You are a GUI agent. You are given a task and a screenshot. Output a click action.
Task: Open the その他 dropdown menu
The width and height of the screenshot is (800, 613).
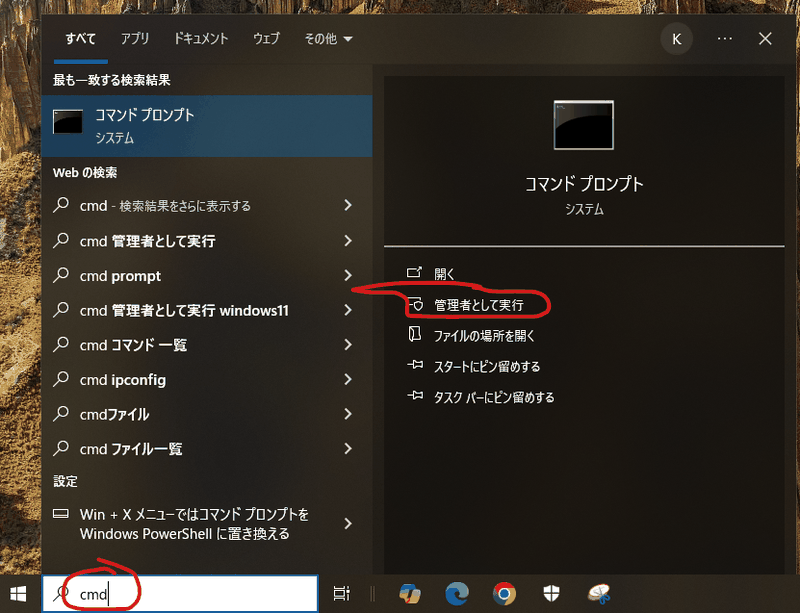tap(328, 39)
